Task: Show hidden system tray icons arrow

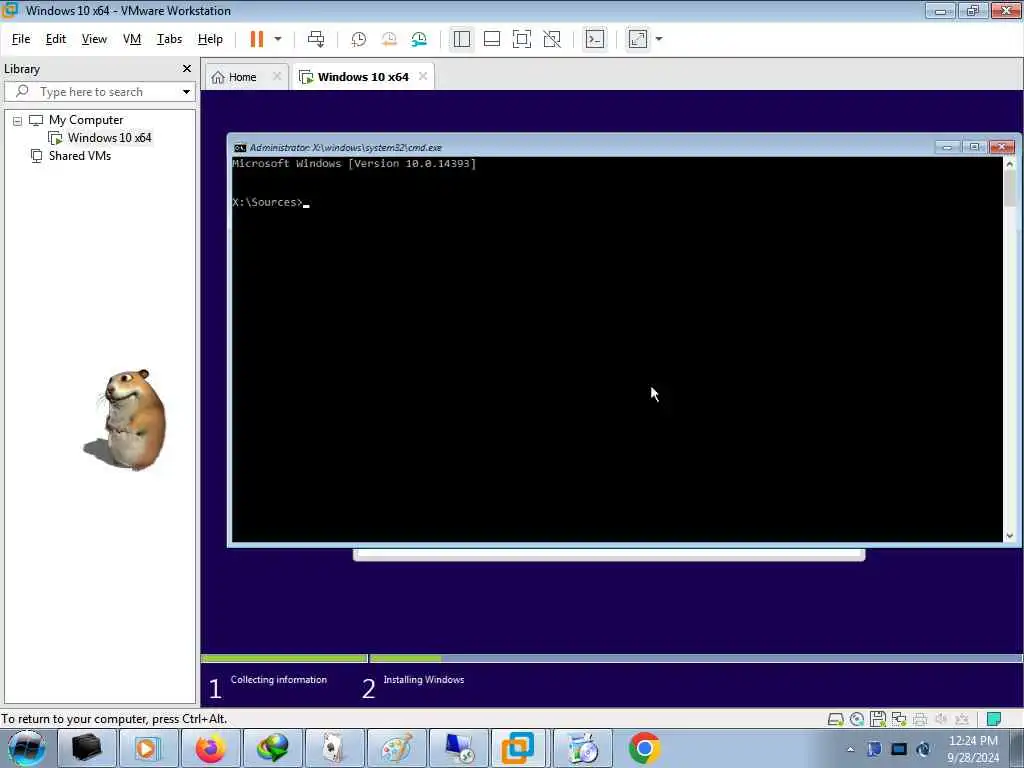Action: coord(850,749)
